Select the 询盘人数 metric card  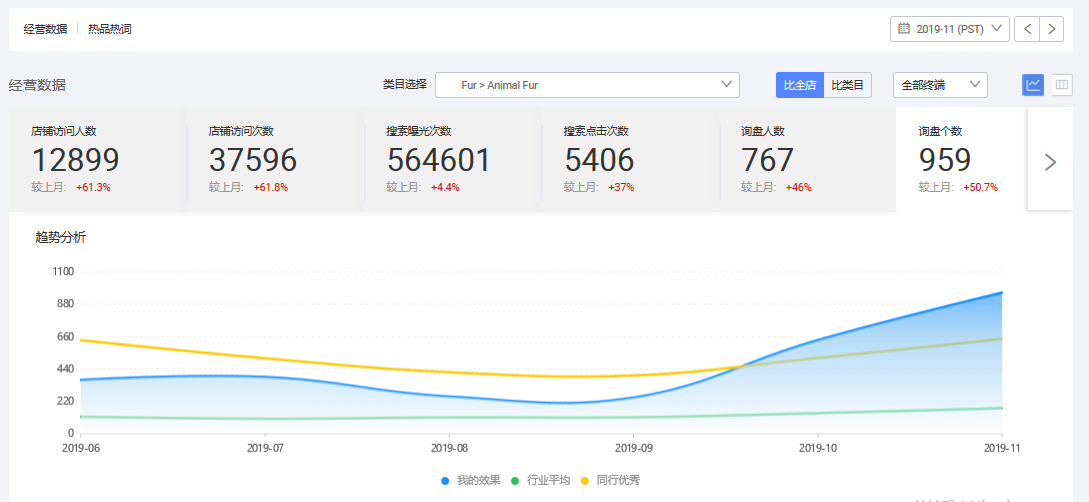[806, 159]
